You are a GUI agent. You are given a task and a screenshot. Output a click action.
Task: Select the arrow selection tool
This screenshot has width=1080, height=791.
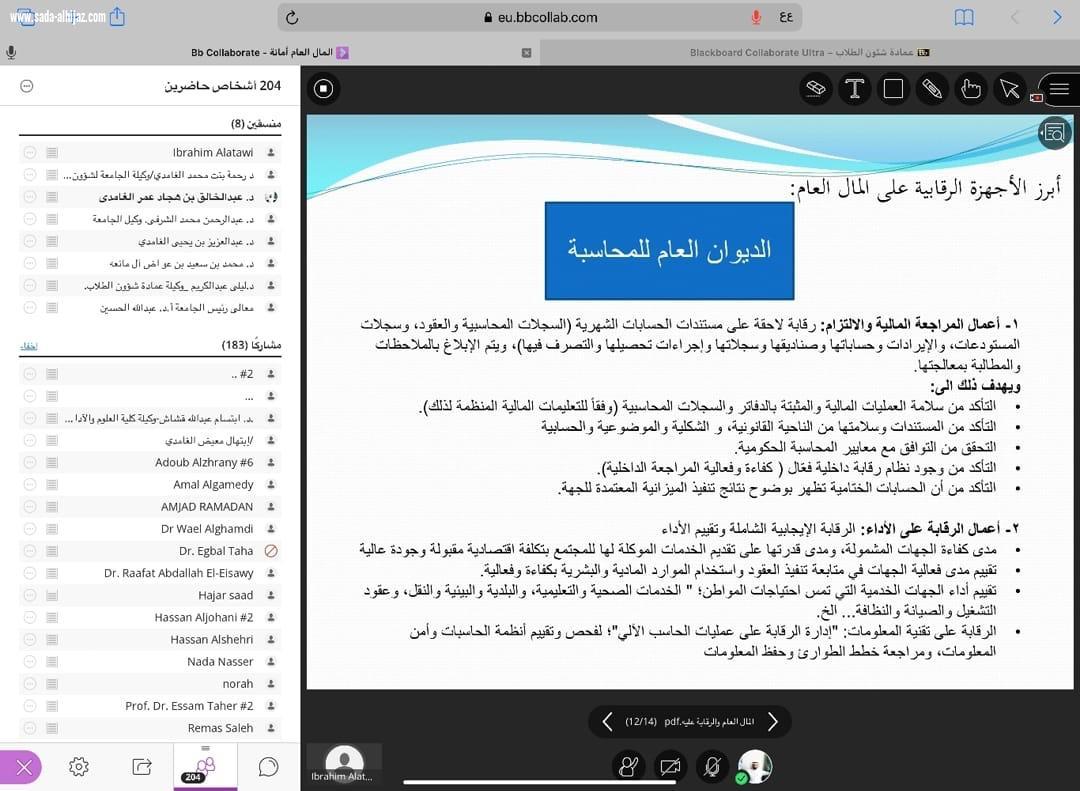(x=1010, y=89)
